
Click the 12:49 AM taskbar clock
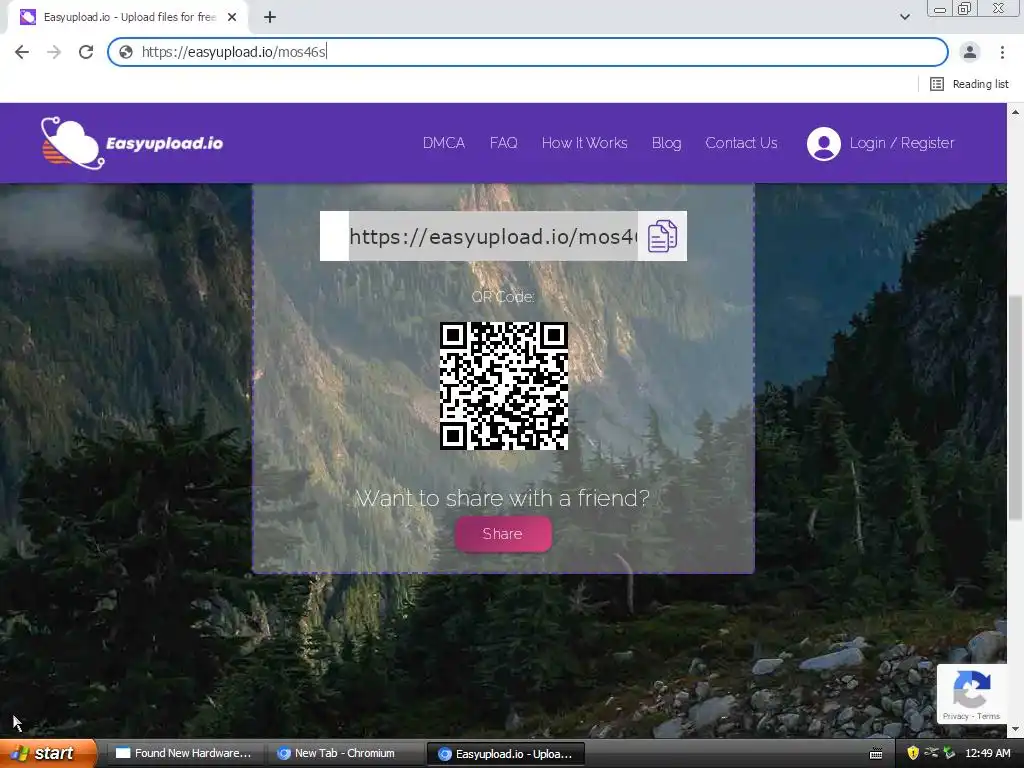987,753
